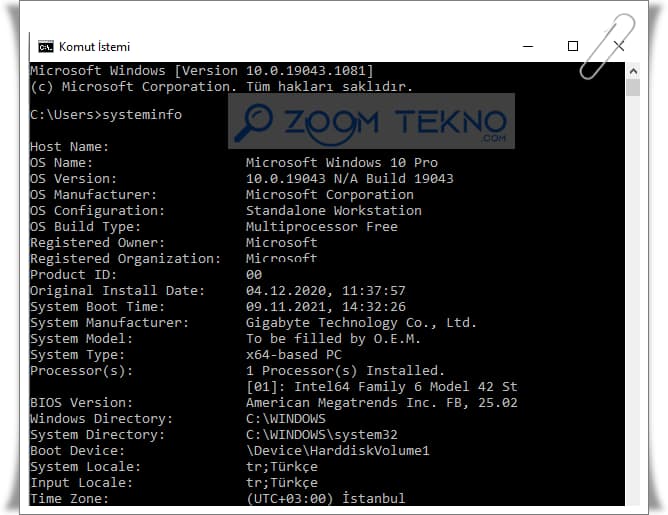Click the 'OS Configuration:' label
Screen dimensions: 668x515
(97, 211)
